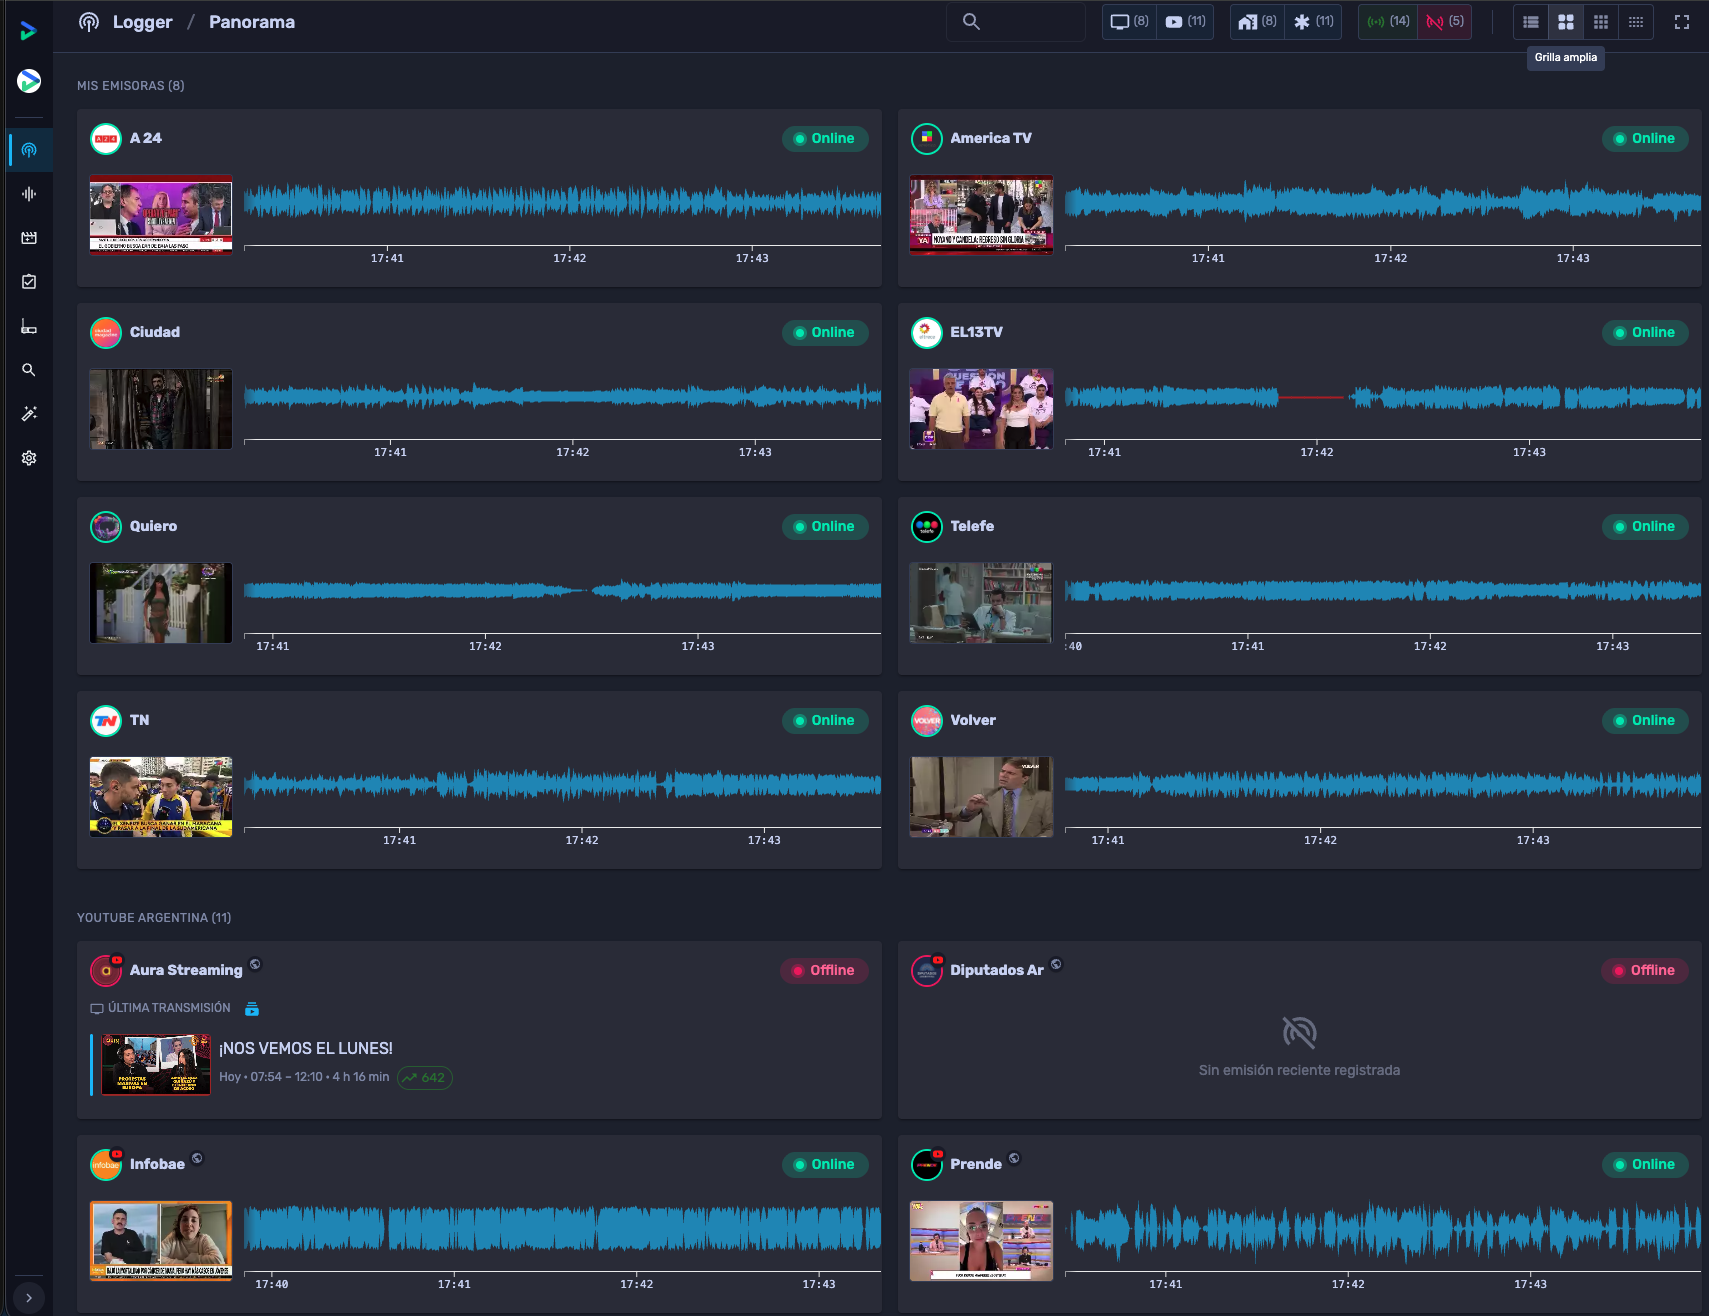The height and width of the screenshot is (1316, 1709).
Task: Open the America TV station logo
Action: [x=927, y=139]
